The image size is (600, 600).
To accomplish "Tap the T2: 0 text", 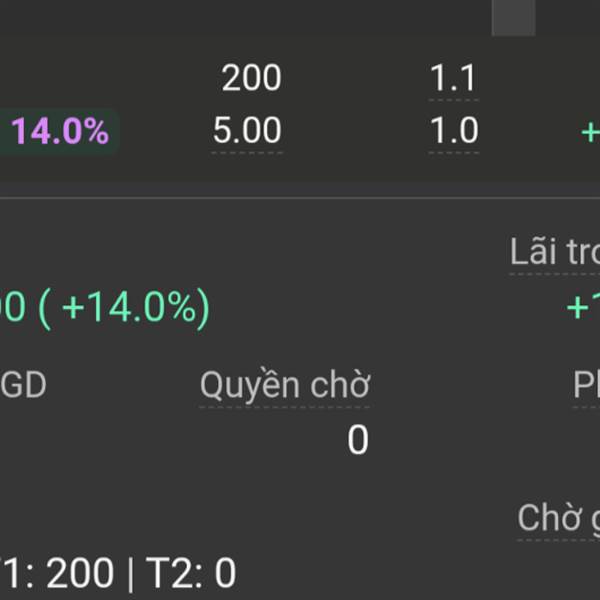I will [191, 573].
